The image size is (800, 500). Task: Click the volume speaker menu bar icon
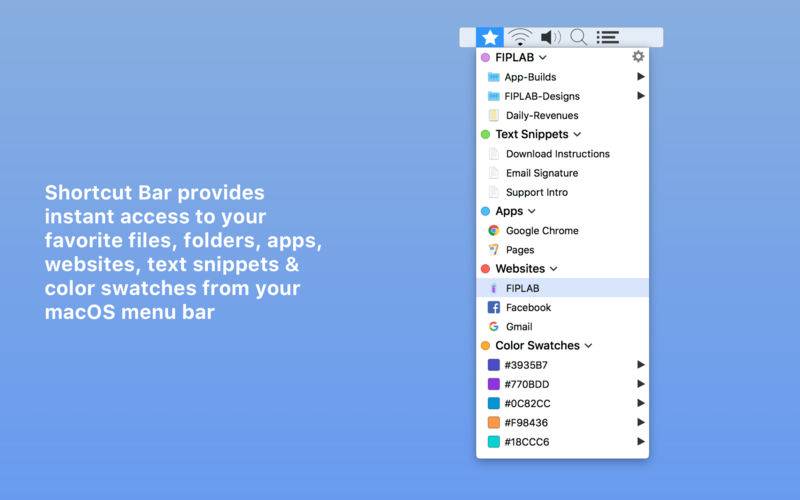click(551, 37)
